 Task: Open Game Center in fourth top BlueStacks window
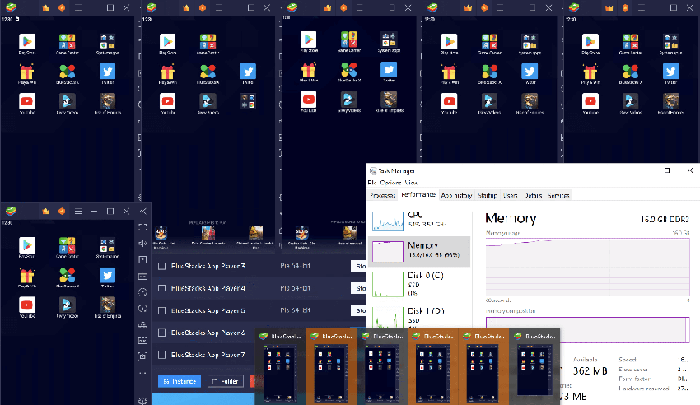click(489, 42)
